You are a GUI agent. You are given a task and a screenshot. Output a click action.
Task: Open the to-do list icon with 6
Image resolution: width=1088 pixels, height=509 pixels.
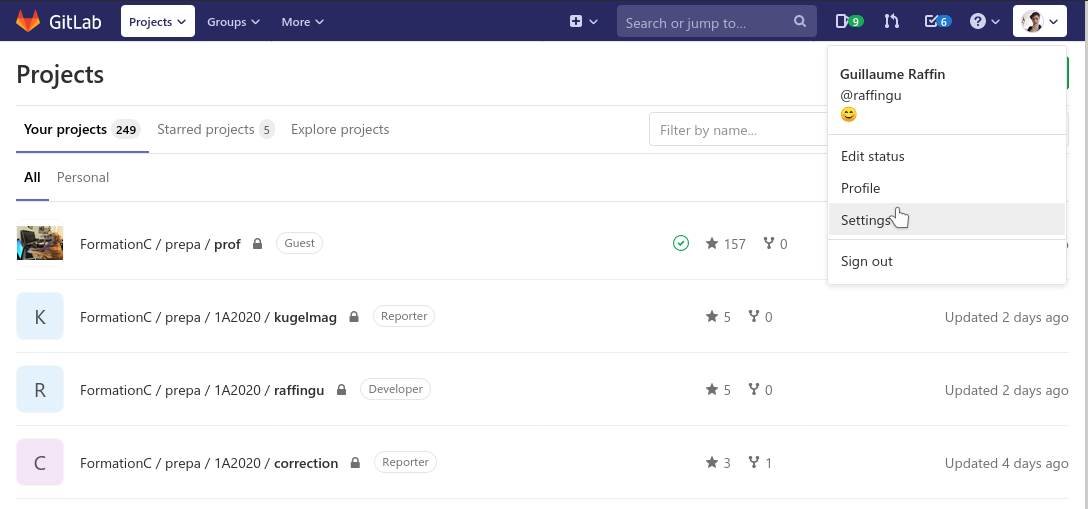pos(937,21)
